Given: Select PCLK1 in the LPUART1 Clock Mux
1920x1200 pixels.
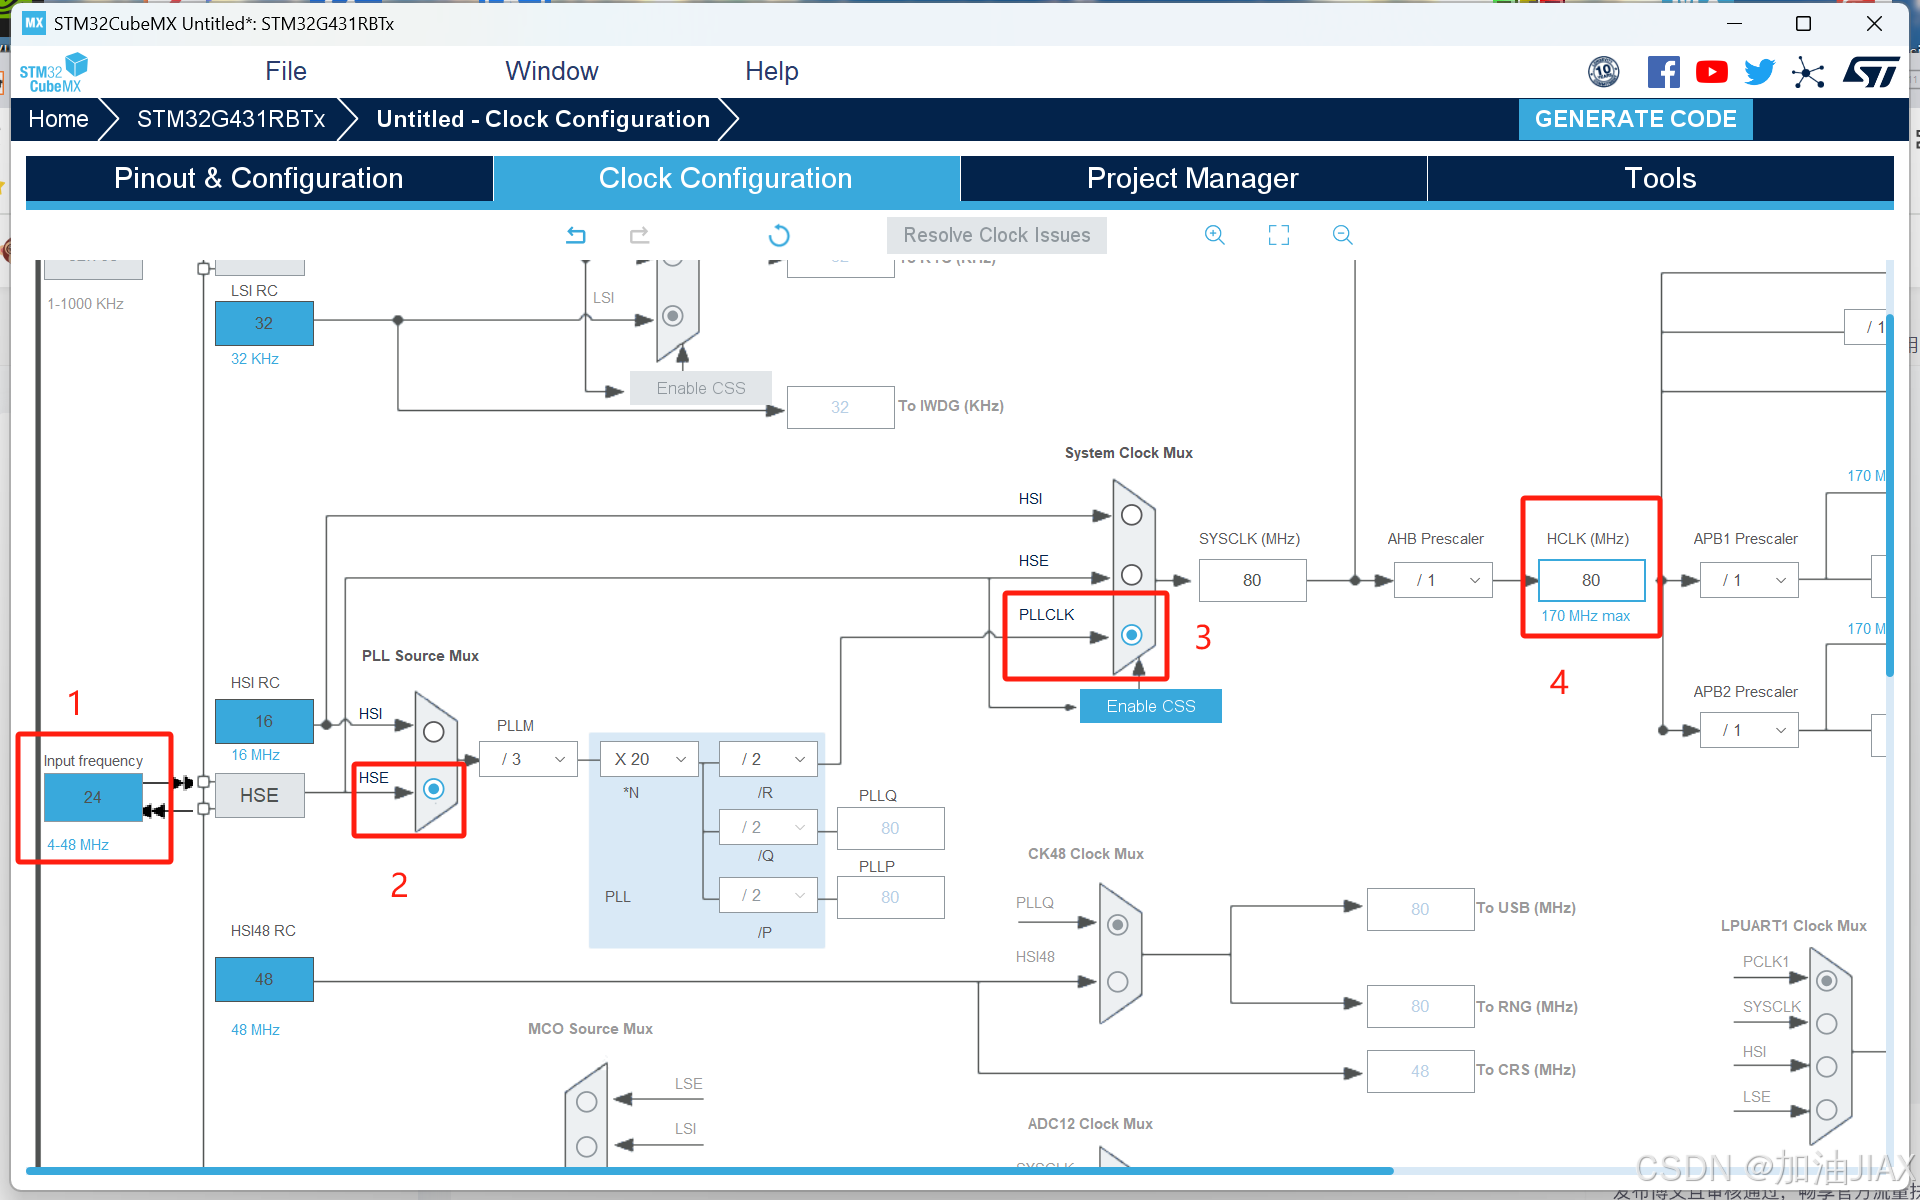Looking at the screenshot, I should pyautogui.click(x=1827, y=981).
